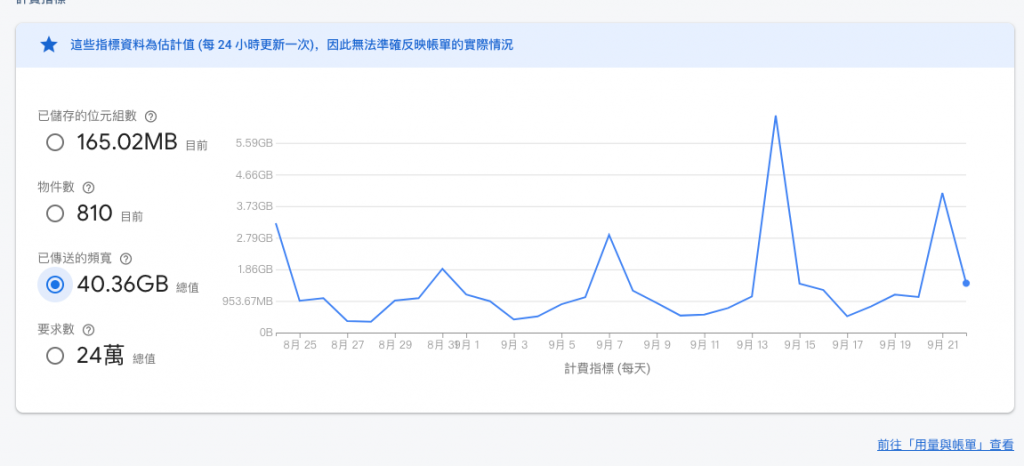1024x466 pixels.
Task: Click the 已傳送的頻寬 metric label
Action: pos(75,258)
